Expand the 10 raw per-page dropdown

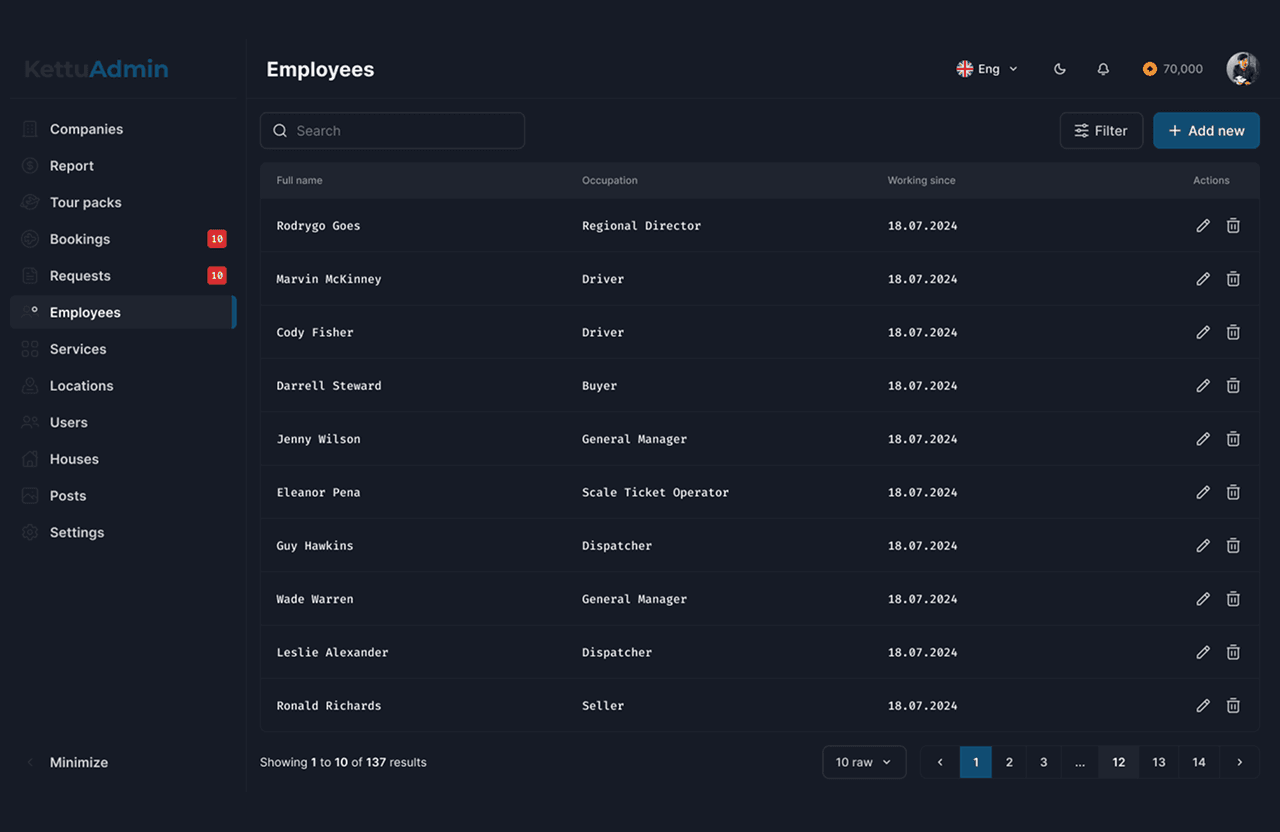(864, 762)
